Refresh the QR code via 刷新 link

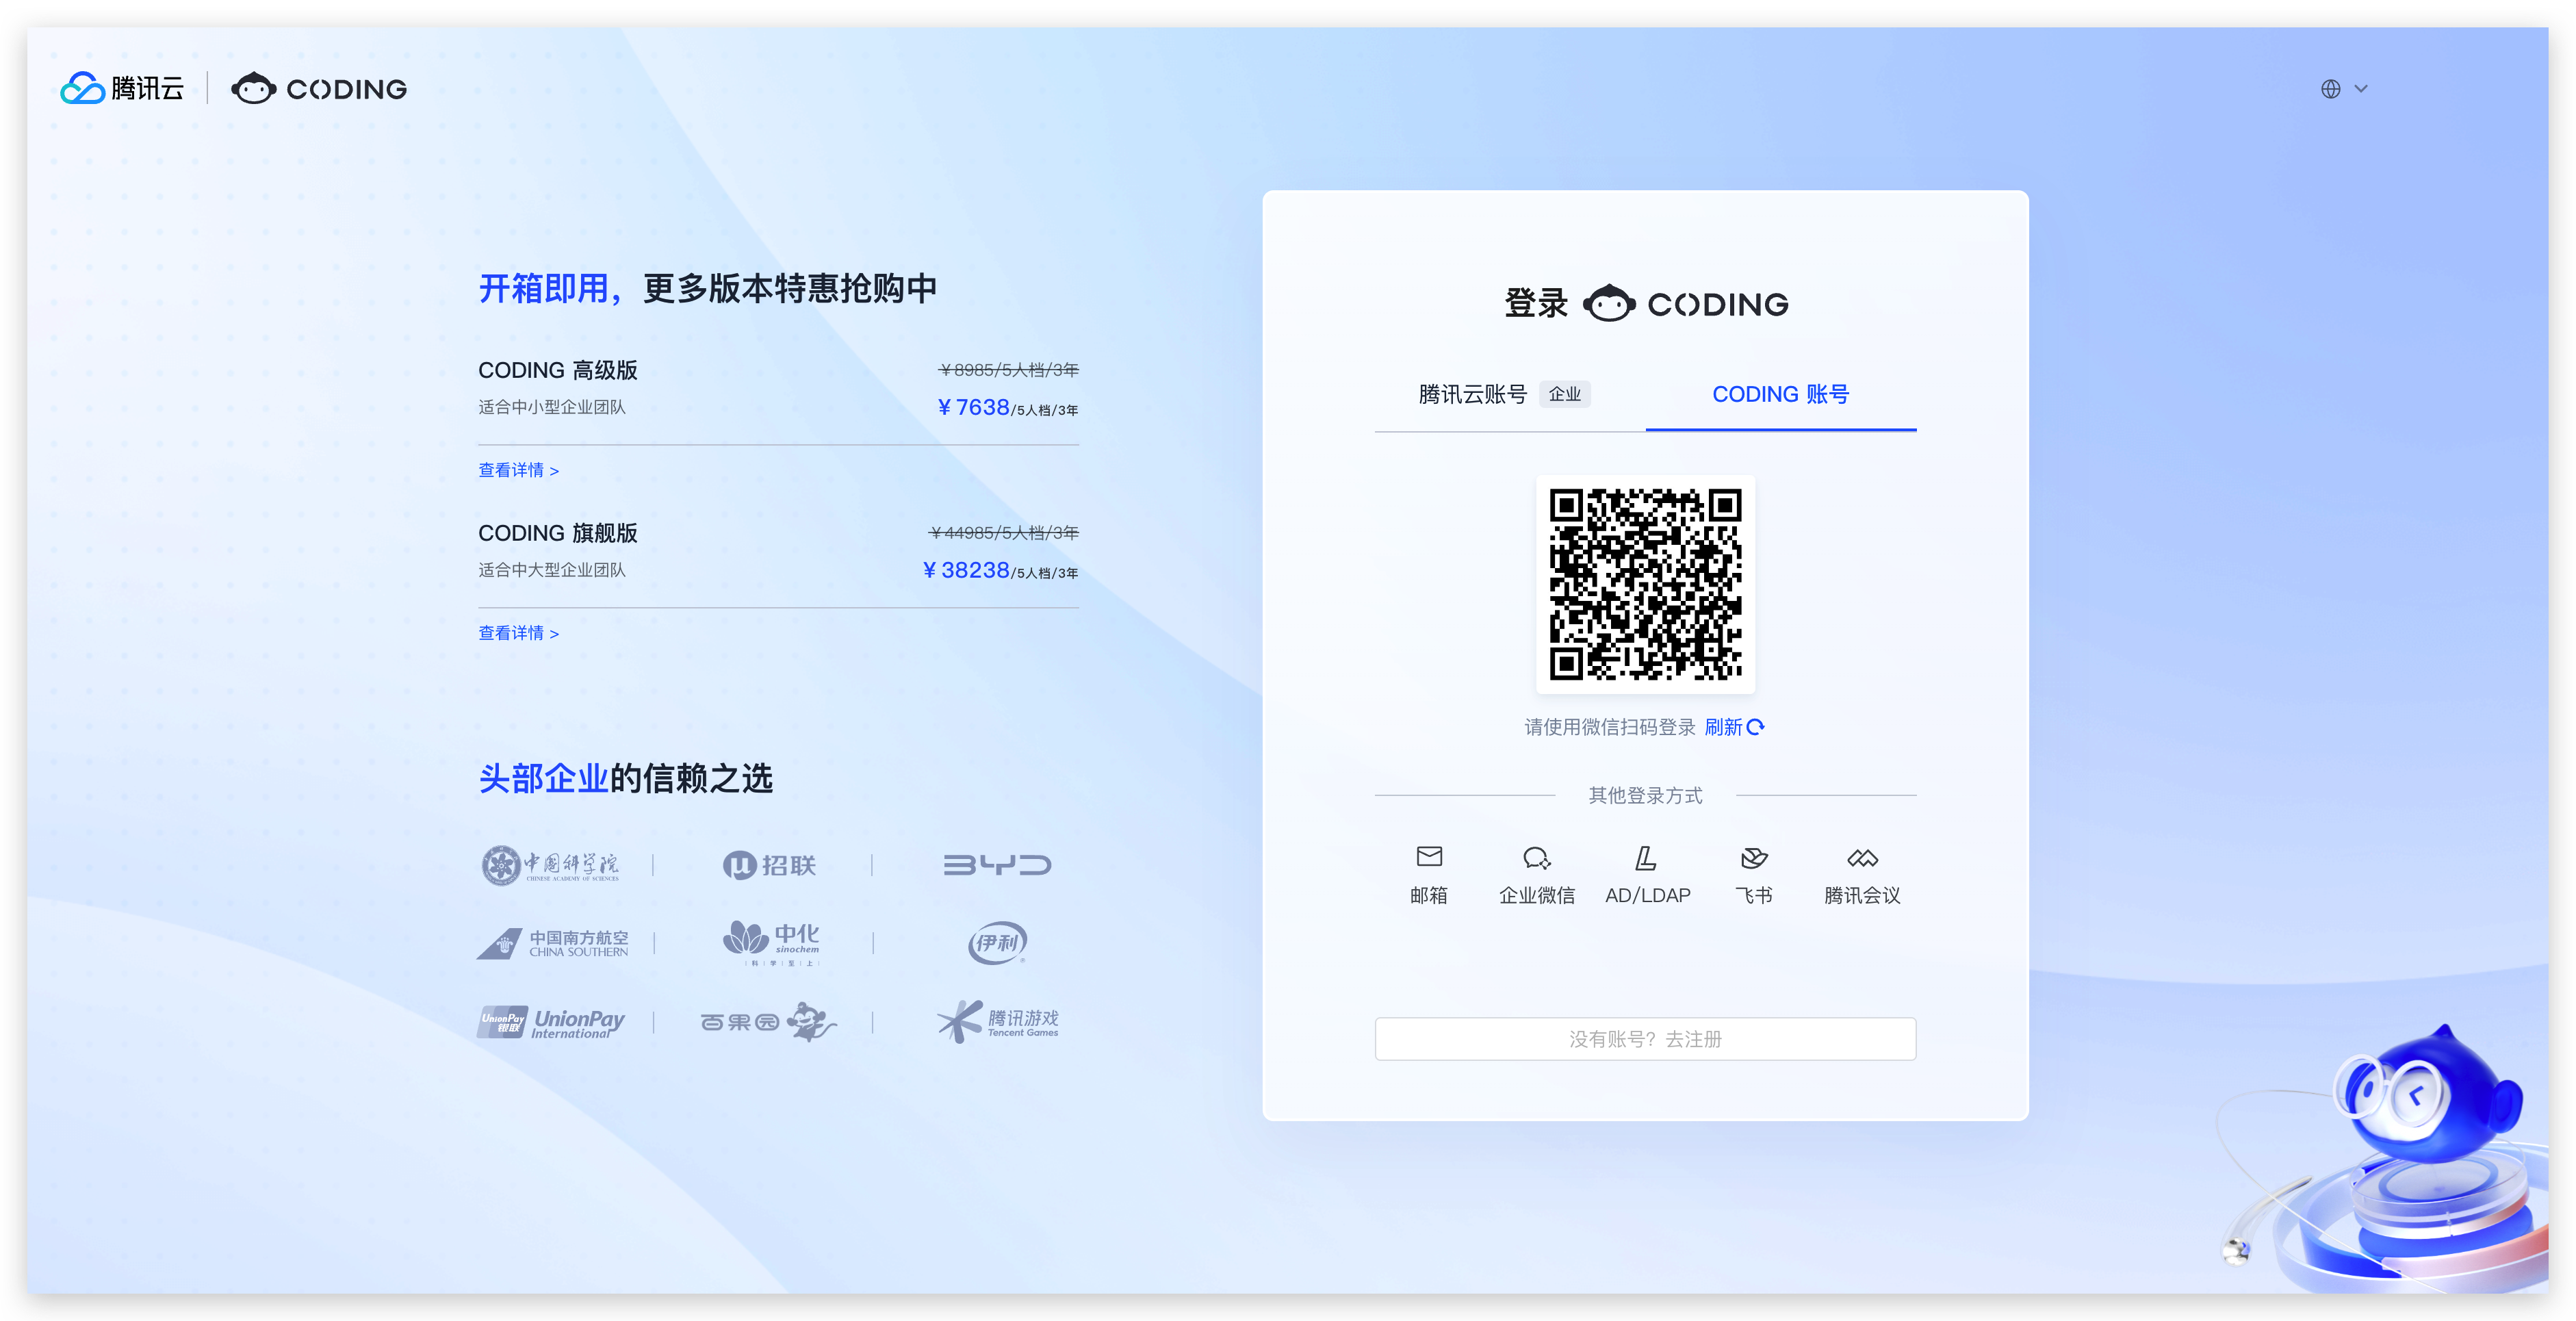pyautogui.click(x=1734, y=727)
